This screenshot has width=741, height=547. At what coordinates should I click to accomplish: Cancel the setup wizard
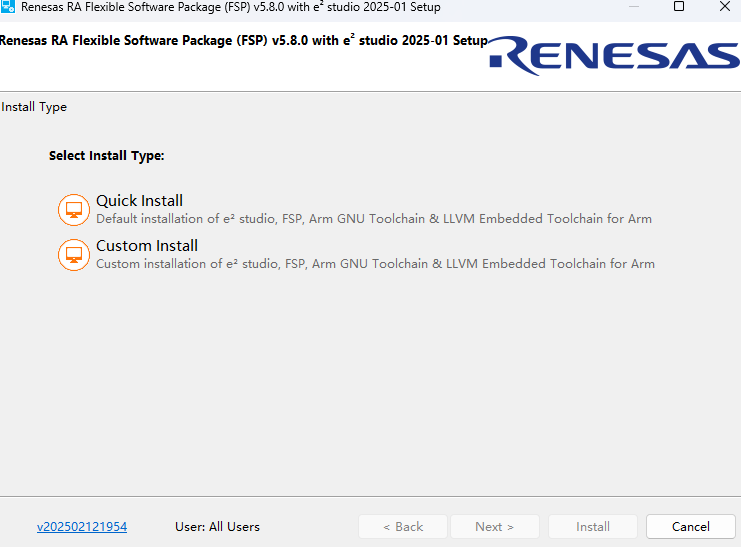coord(690,527)
